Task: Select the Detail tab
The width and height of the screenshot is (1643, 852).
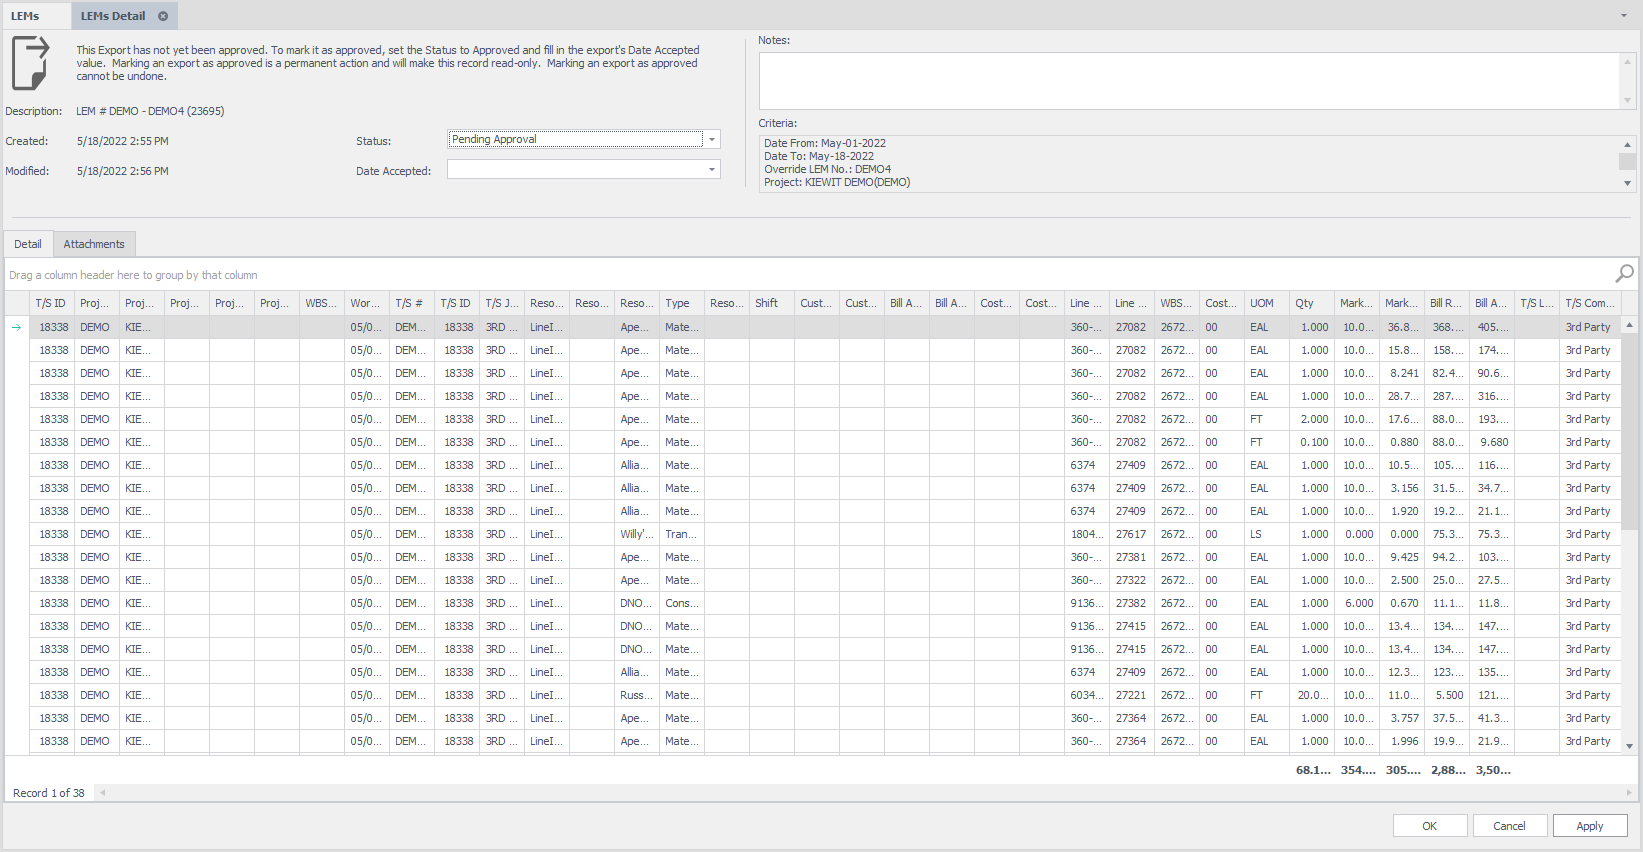Action: [x=28, y=244]
